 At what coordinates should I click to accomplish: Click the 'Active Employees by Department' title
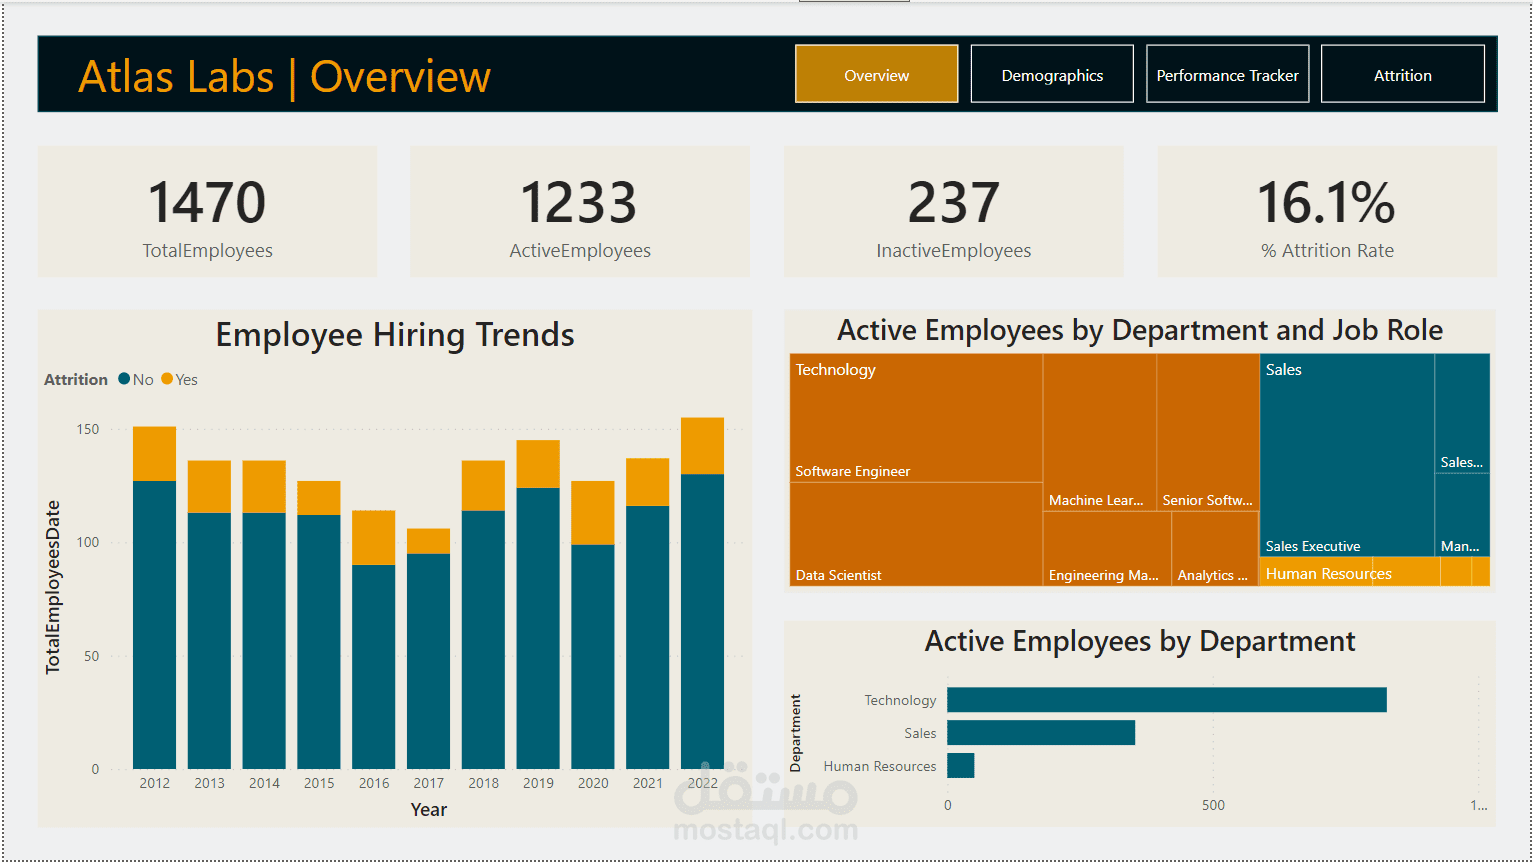[x=1140, y=641]
